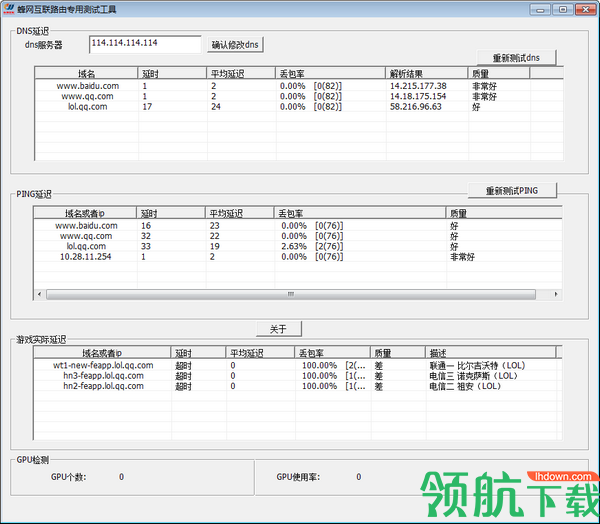The height and width of the screenshot is (524, 600).
Task: Click DNS table 丢包率 column header
Action: coord(330,73)
